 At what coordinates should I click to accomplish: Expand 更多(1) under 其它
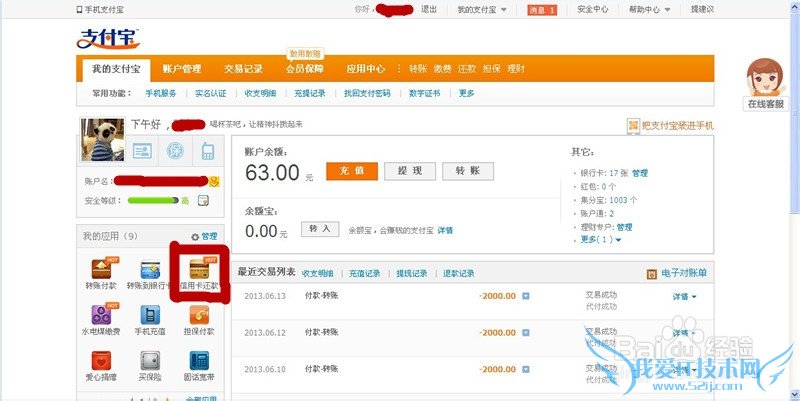(601, 239)
